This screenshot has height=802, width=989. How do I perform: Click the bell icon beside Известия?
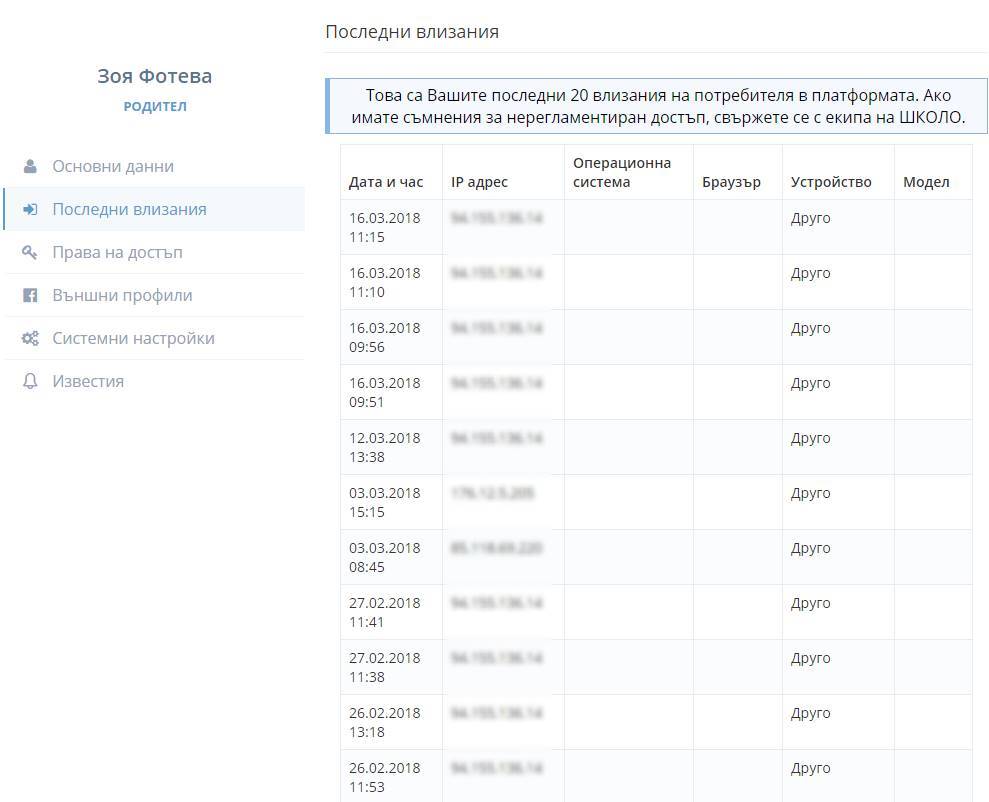(x=30, y=381)
